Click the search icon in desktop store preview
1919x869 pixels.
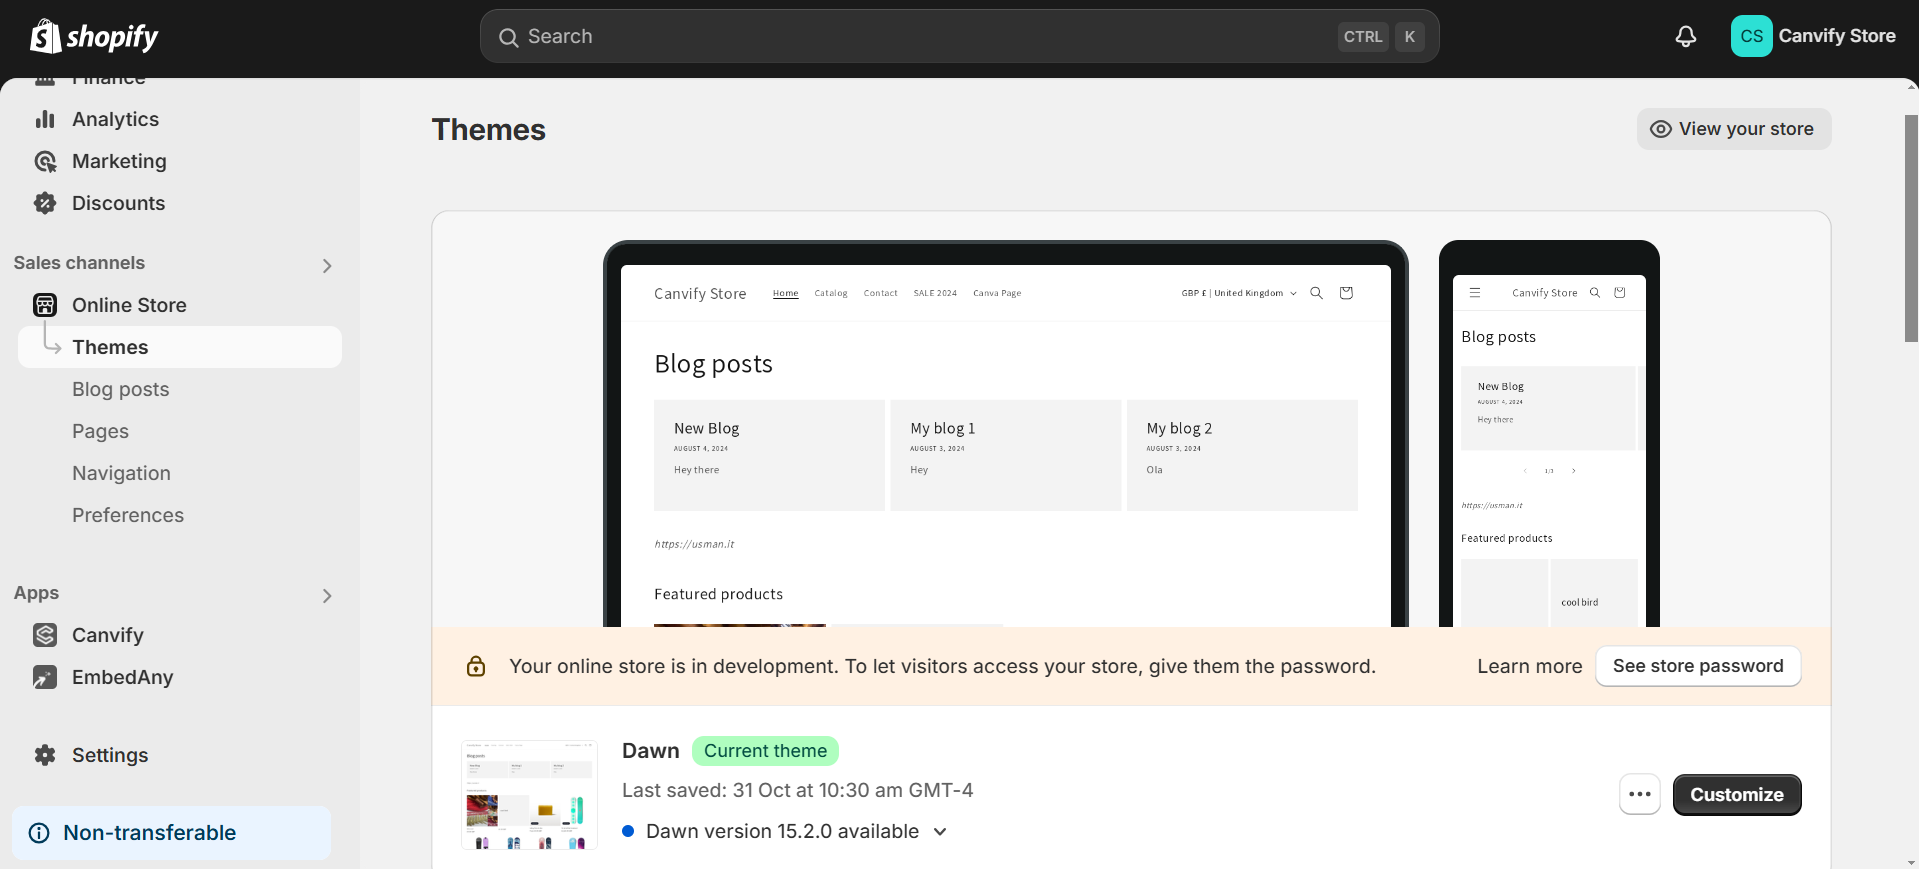pyautogui.click(x=1316, y=293)
